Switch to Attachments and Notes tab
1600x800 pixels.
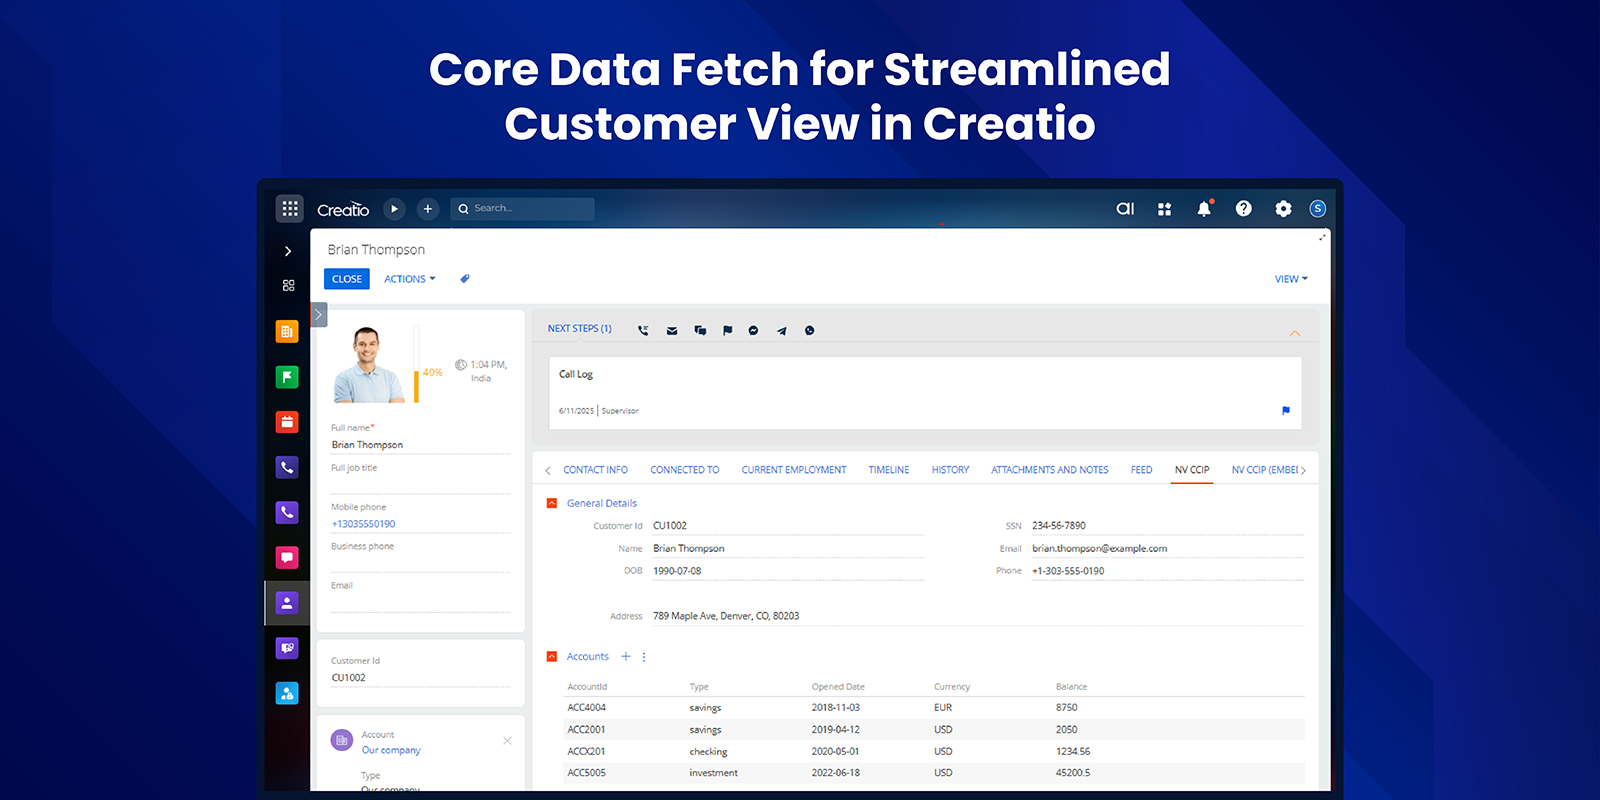pyautogui.click(x=1050, y=470)
